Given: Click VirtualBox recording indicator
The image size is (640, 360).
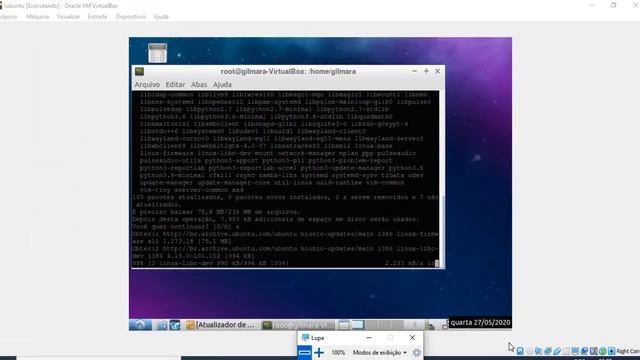Looking at the screenshot, I should [584, 351].
